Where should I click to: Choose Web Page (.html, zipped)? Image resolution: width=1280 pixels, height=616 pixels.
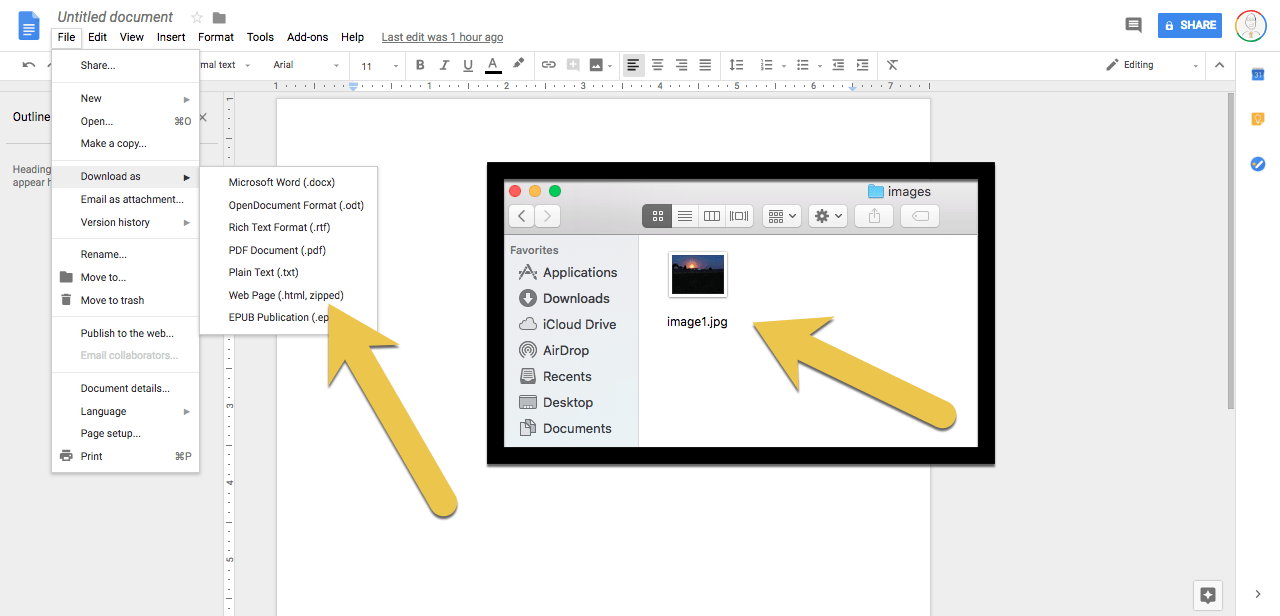(288, 295)
